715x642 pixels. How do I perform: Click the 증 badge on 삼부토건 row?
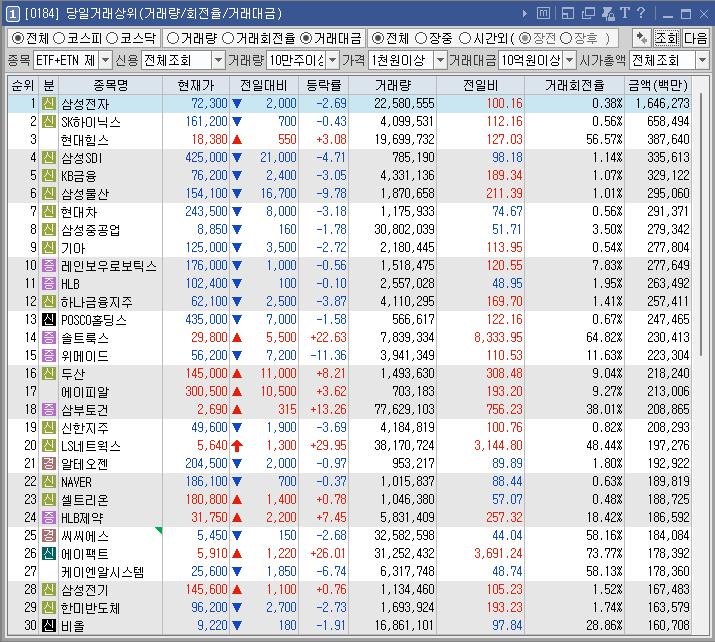[x=49, y=409]
